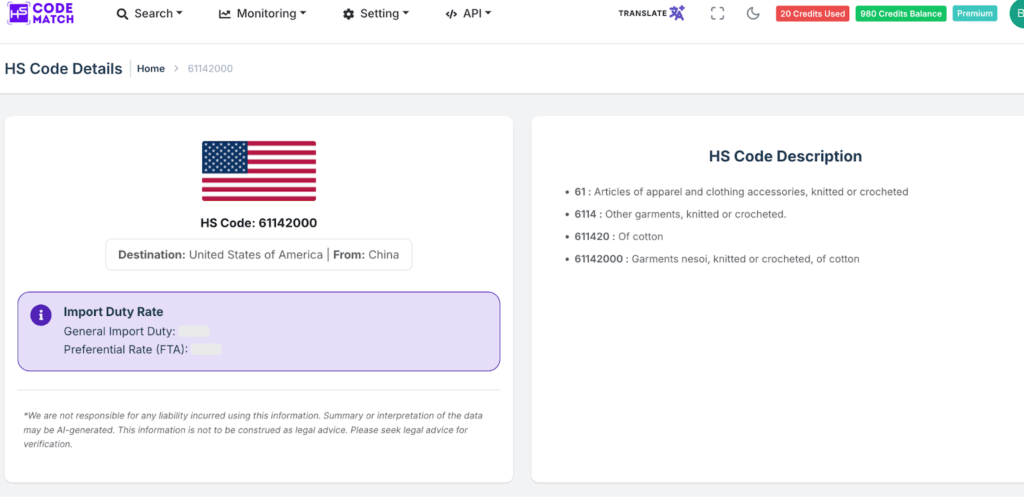This screenshot has height=497, width=1024.
Task: Click the Translate icon
Action: coord(677,13)
